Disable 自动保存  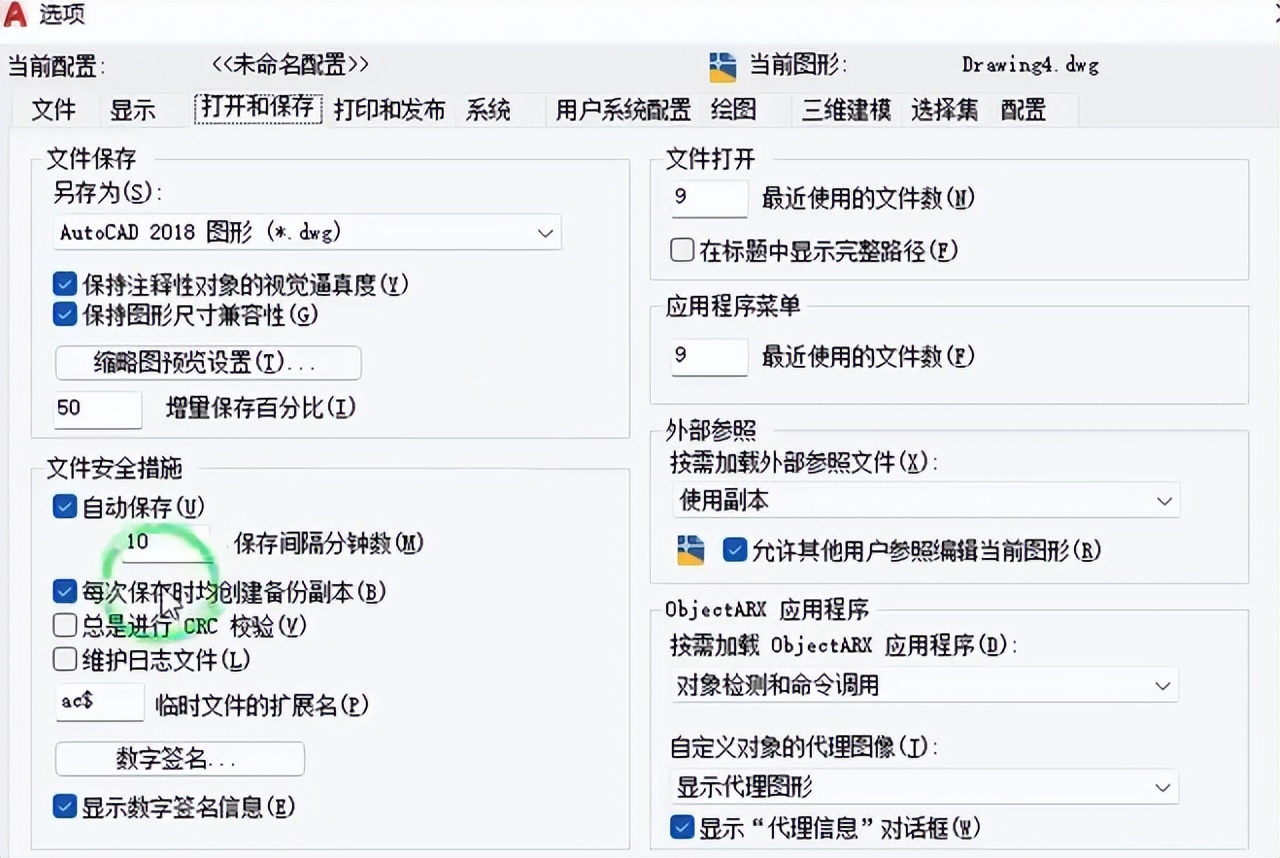pos(64,506)
